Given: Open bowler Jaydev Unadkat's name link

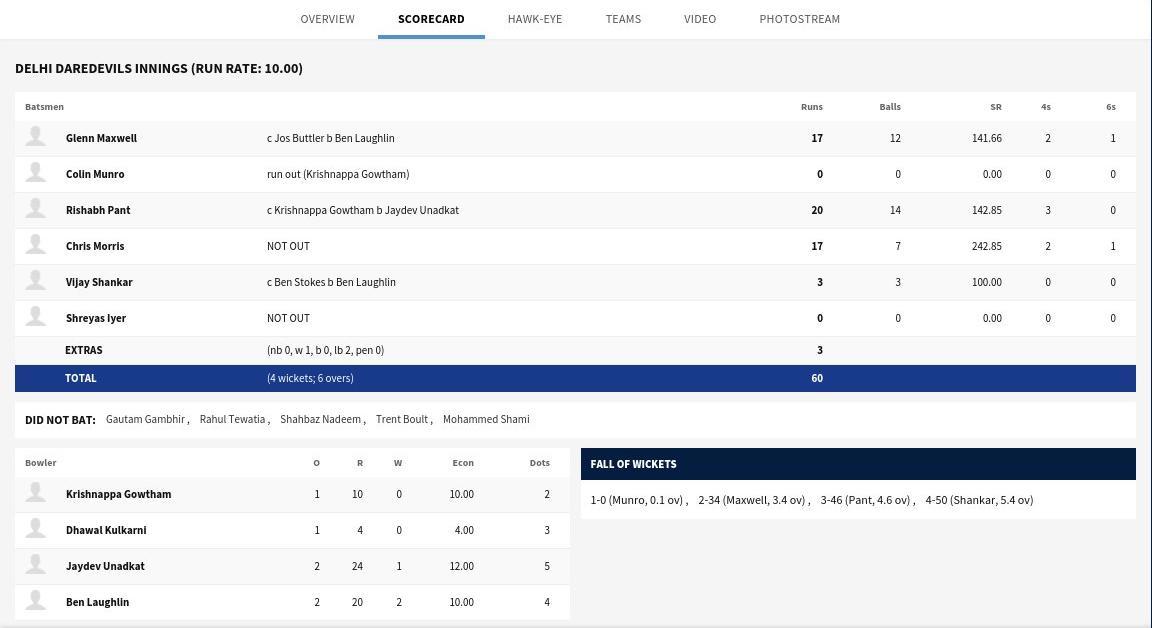Looking at the screenshot, I should pyautogui.click(x=105, y=566).
